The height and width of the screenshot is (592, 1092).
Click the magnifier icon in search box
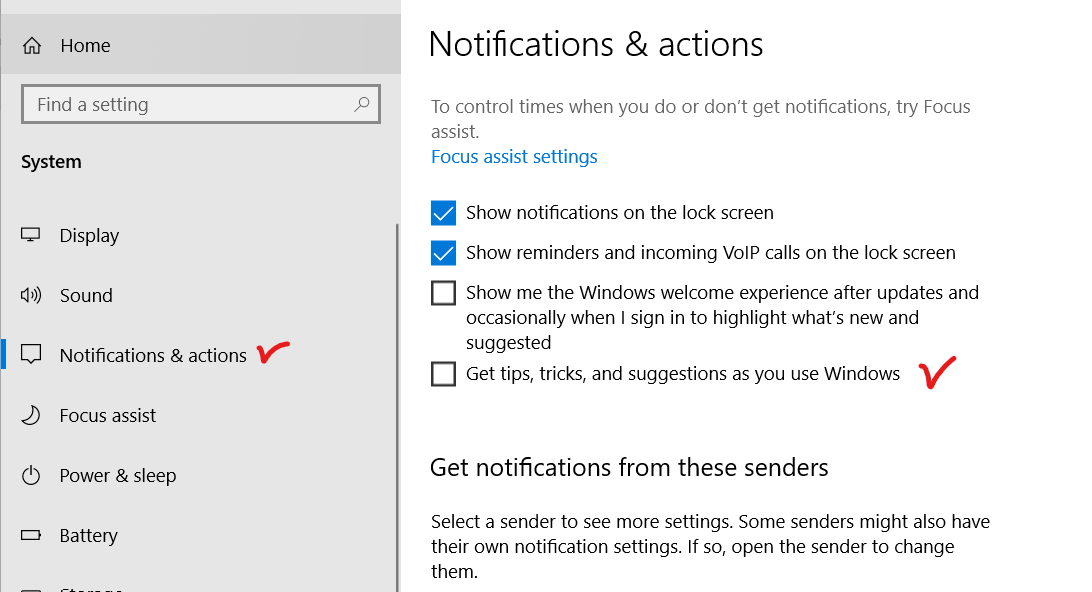pos(361,104)
